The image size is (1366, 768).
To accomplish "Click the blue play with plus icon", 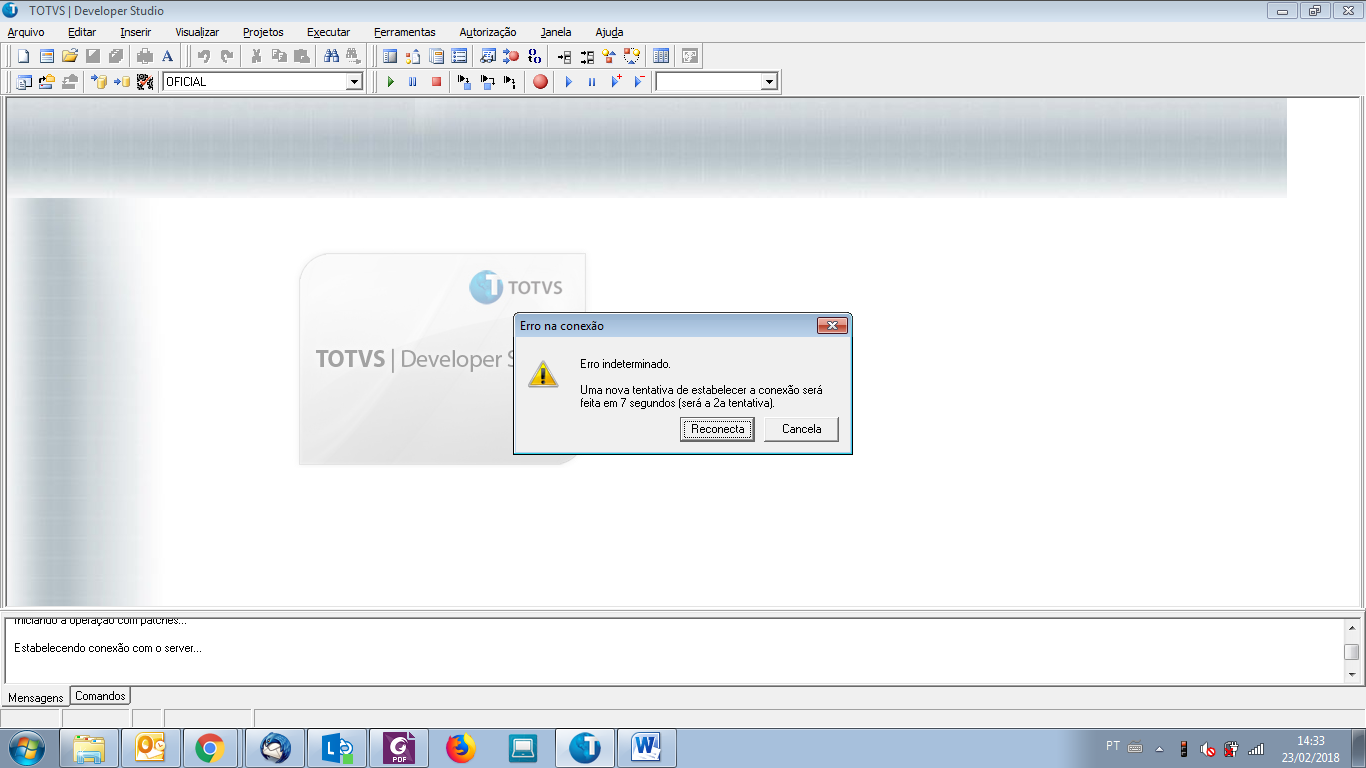I will (616, 81).
